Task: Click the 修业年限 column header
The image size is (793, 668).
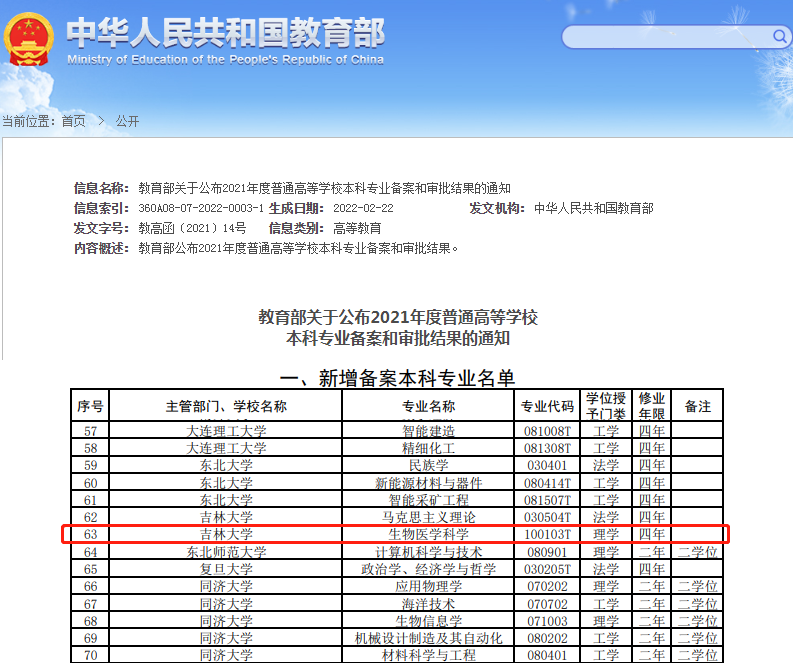Action: [x=651, y=406]
